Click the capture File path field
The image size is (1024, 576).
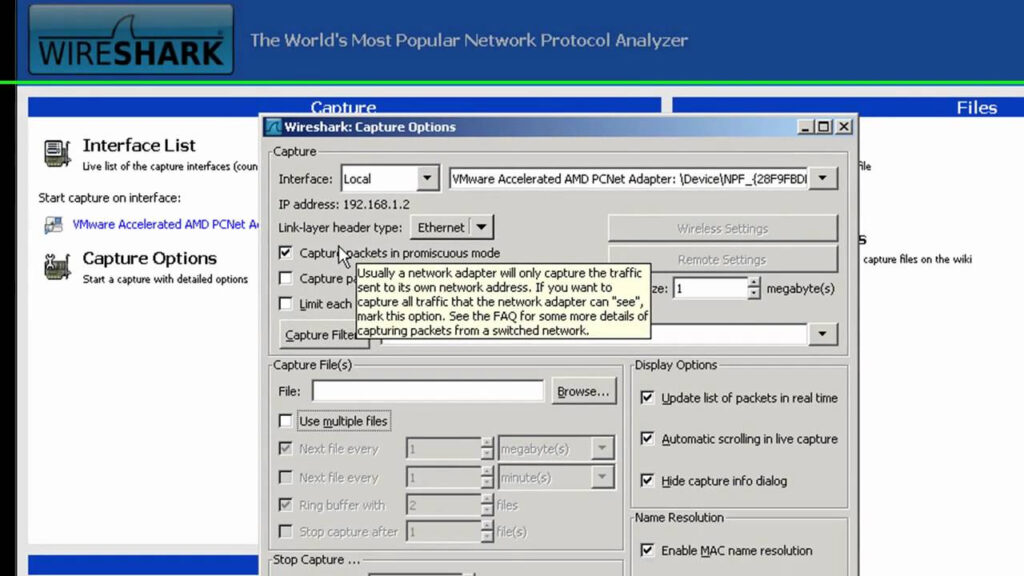pos(428,391)
